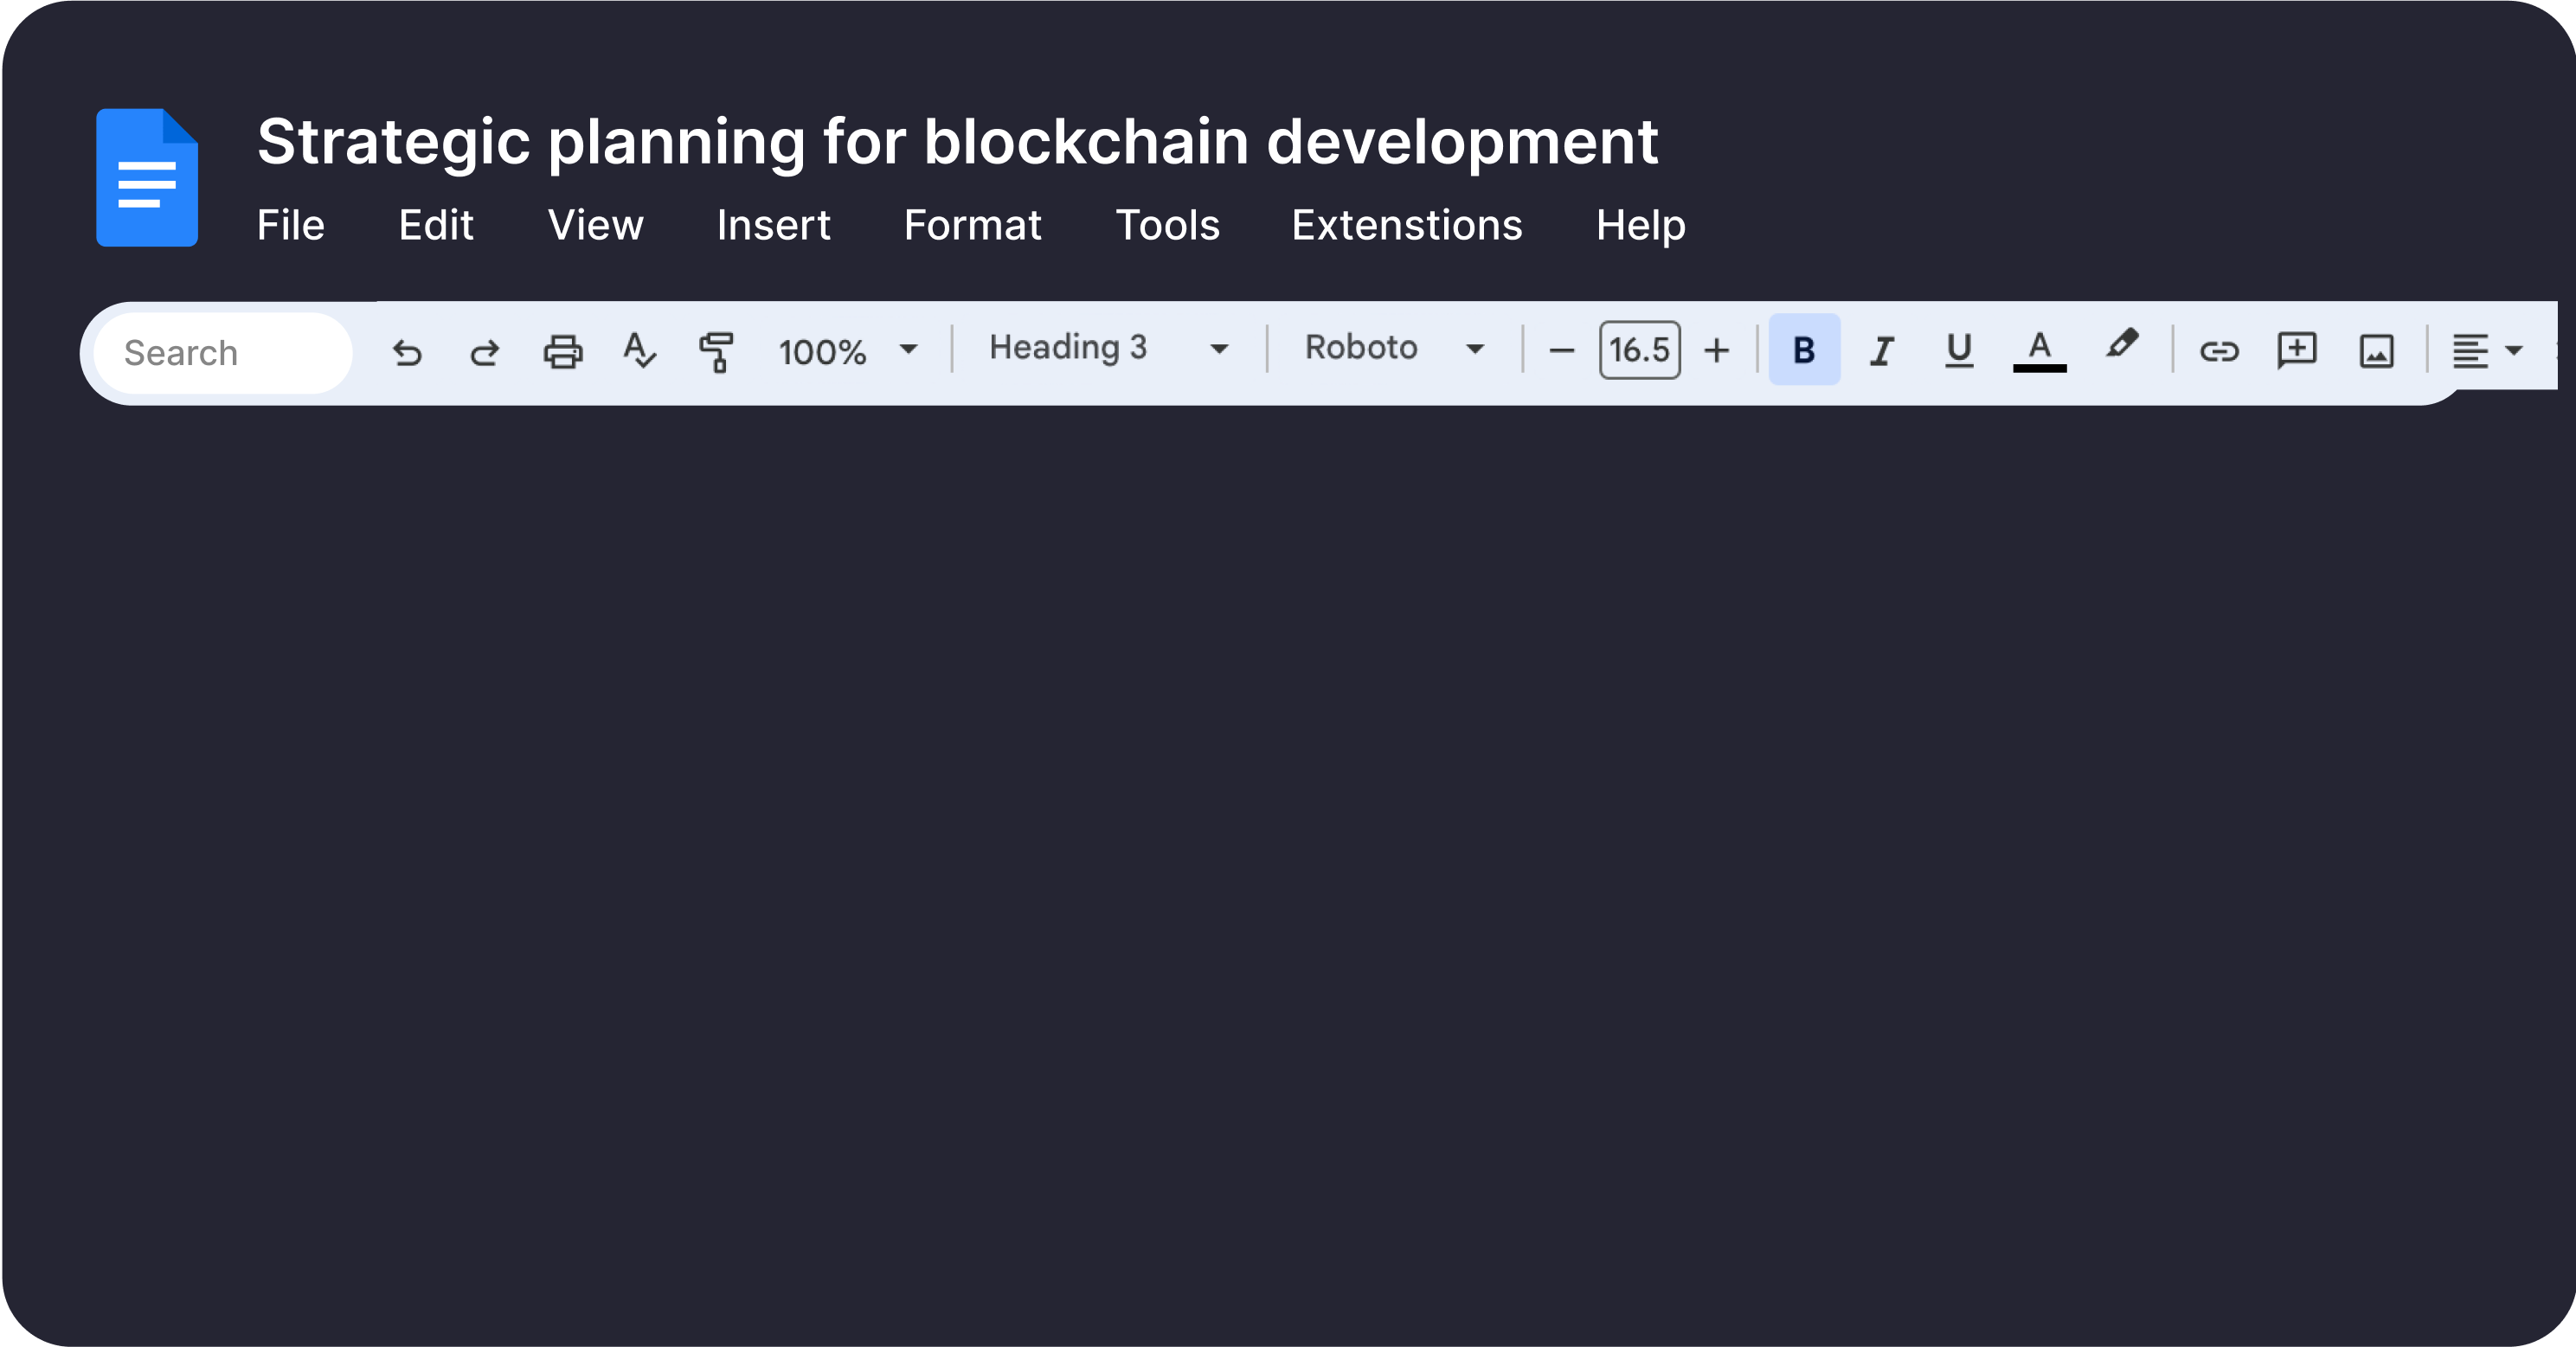This screenshot has width=2576, height=1347.
Task: Open the Insert menu
Action: (773, 225)
